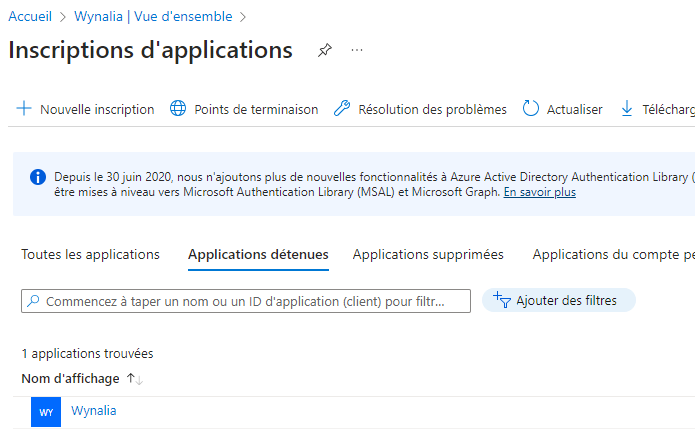Click the WY application tile
This screenshot has width=695, height=432.
[46, 412]
